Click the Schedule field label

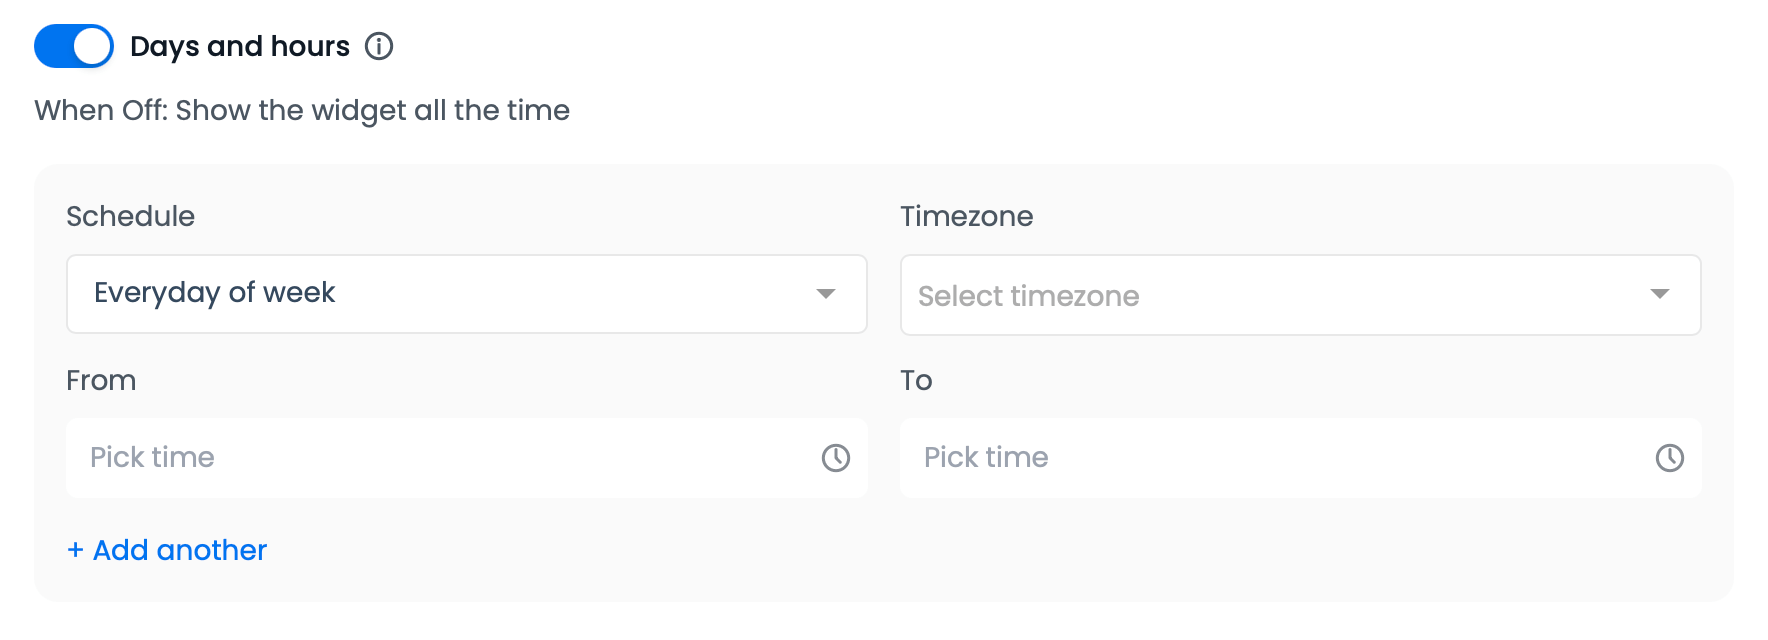130,216
